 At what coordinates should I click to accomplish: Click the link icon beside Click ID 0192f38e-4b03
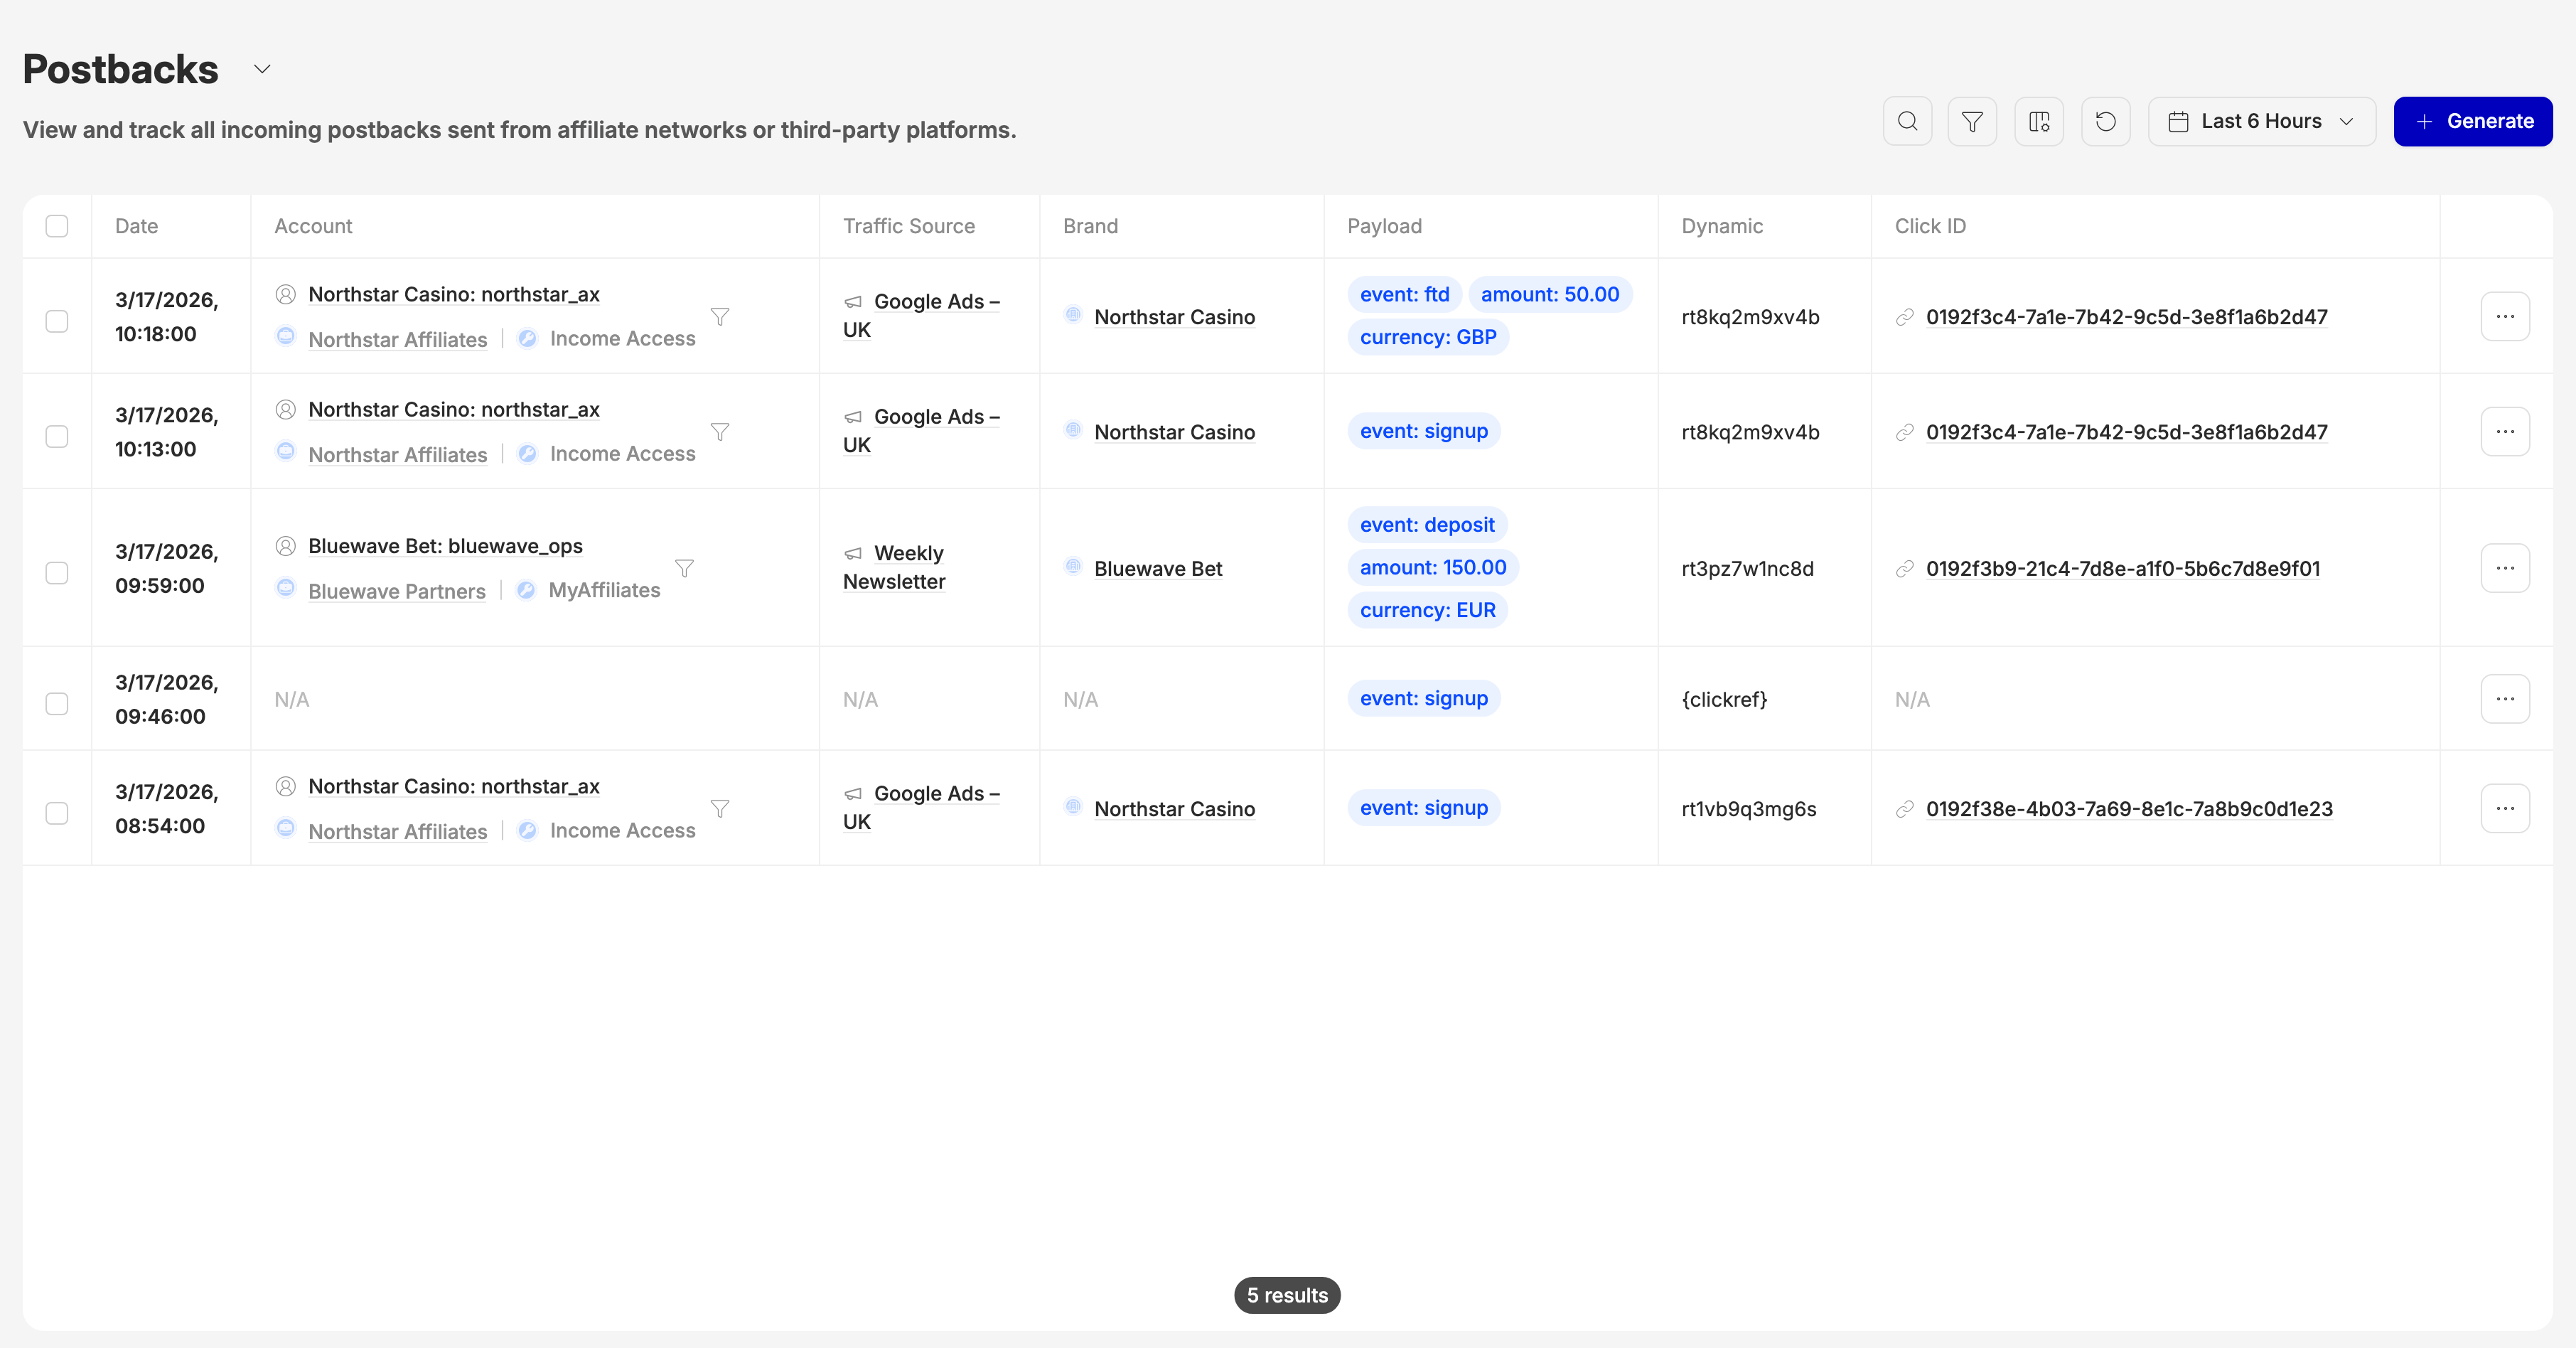tap(1905, 809)
